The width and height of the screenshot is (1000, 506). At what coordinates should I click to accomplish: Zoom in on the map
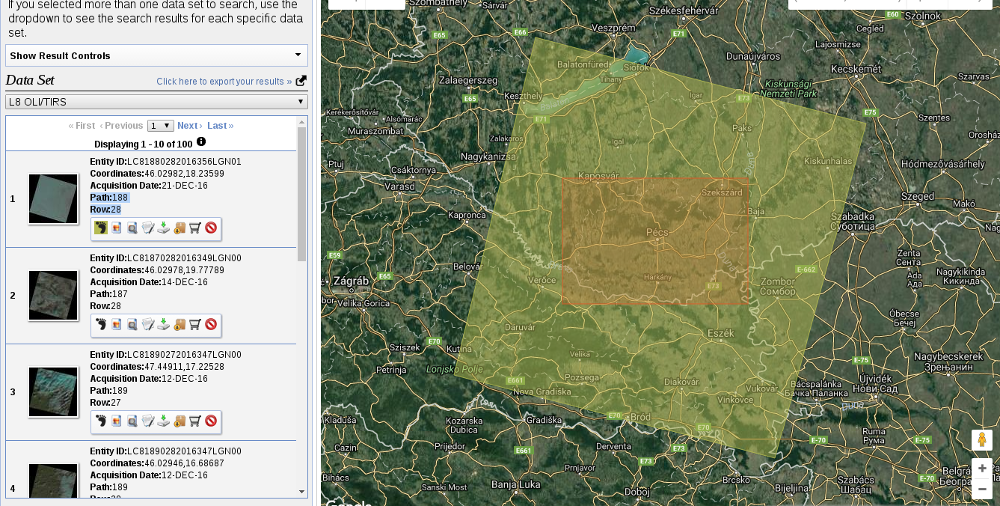pyautogui.click(x=982, y=468)
